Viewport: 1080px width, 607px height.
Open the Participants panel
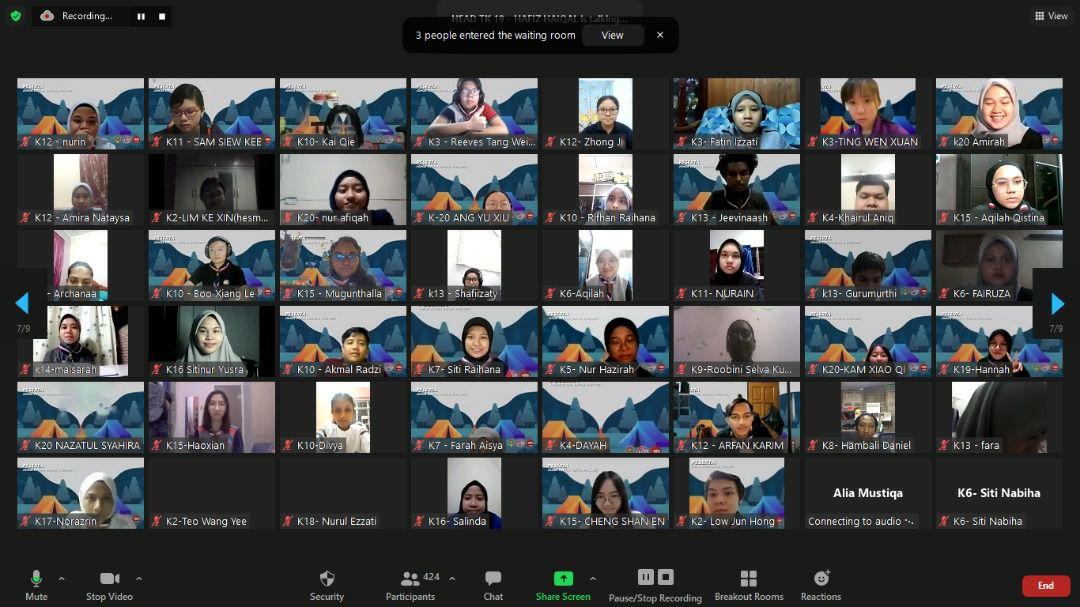pyautogui.click(x=410, y=584)
